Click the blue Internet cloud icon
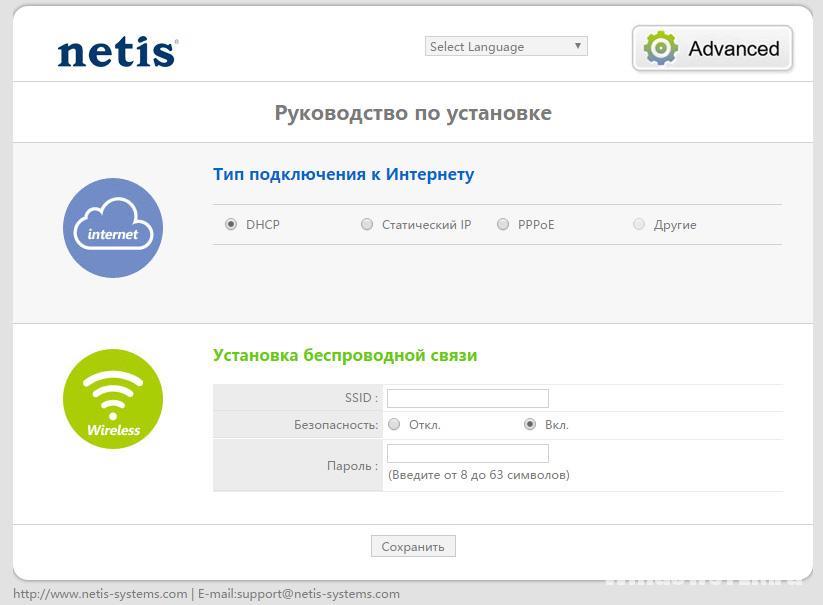Screen dimensions: 823x605 pyautogui.click(x=113, y=228)
